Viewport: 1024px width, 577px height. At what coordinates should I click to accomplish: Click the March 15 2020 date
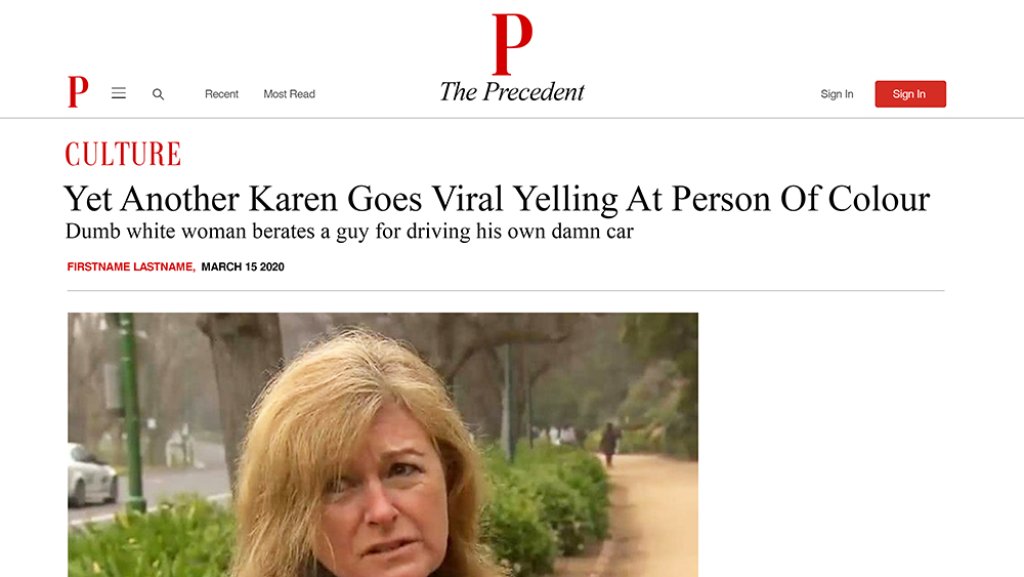point(242,267)
